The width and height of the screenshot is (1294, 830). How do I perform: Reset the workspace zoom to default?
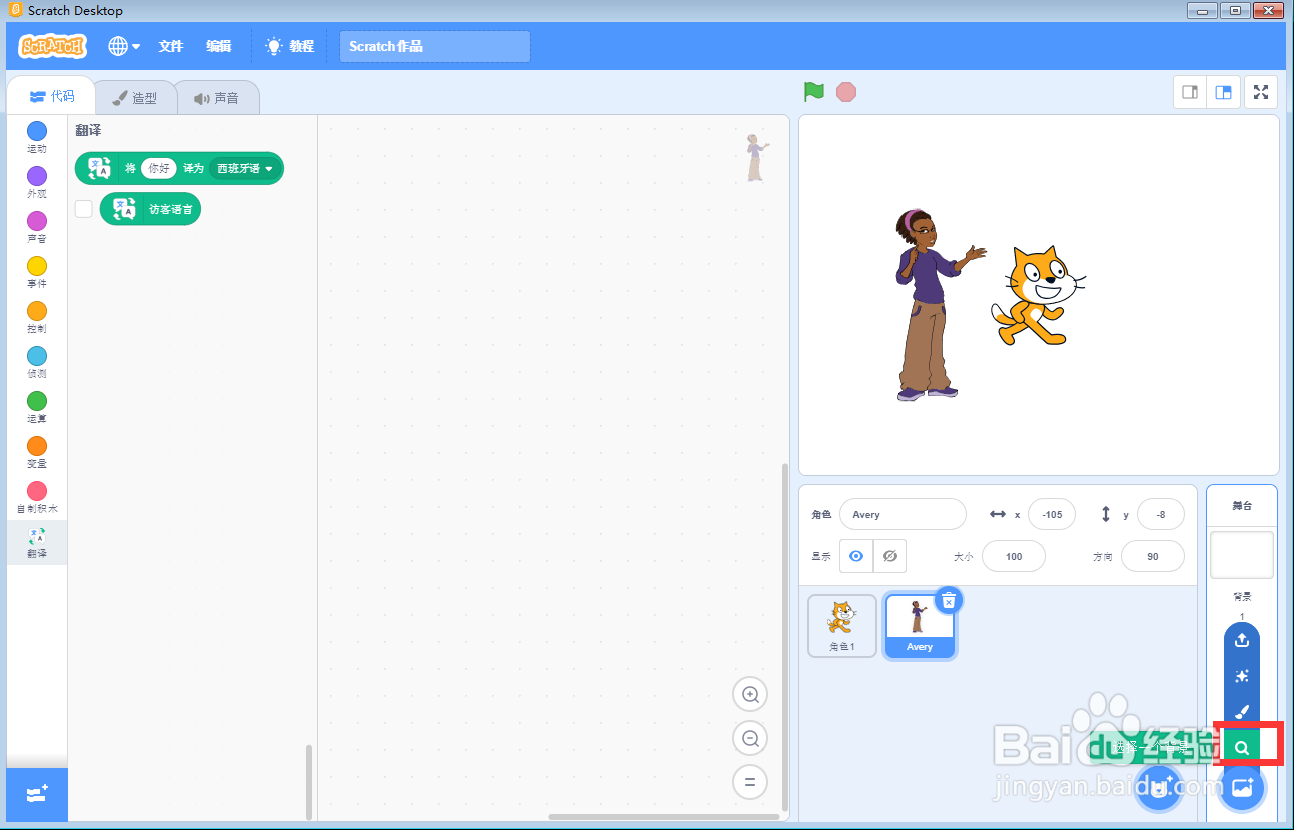(750, 782)
